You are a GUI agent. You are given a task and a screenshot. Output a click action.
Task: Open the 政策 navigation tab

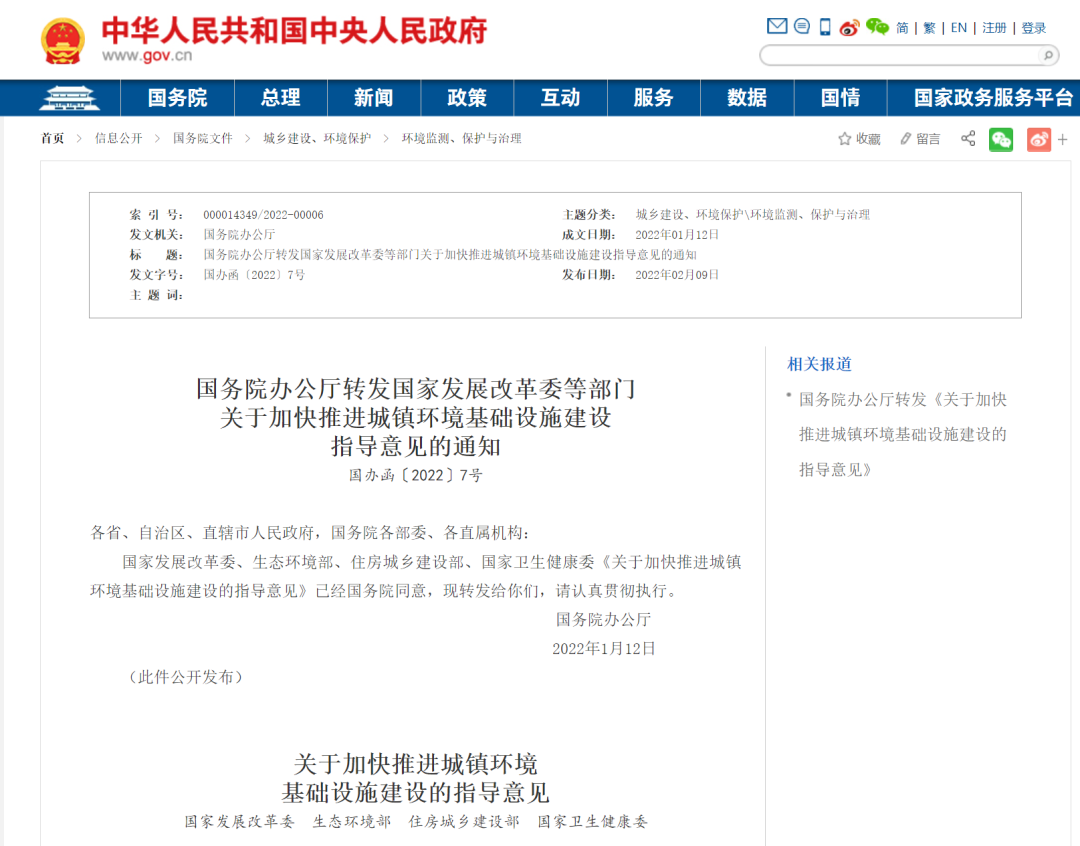click(x=466, y=98)
